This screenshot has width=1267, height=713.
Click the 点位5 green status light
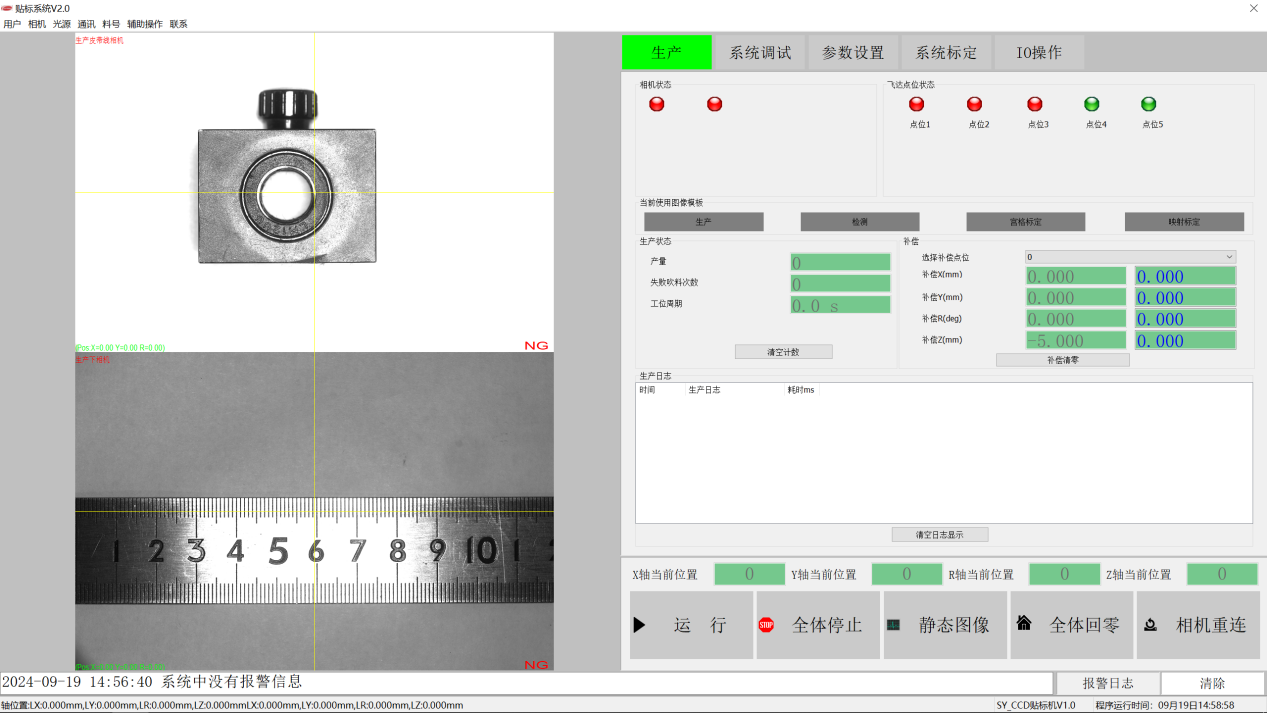coord(1149,104)
